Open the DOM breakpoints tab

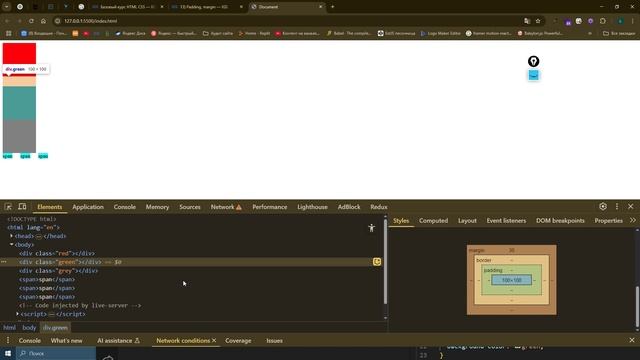[x=560, y=220]
